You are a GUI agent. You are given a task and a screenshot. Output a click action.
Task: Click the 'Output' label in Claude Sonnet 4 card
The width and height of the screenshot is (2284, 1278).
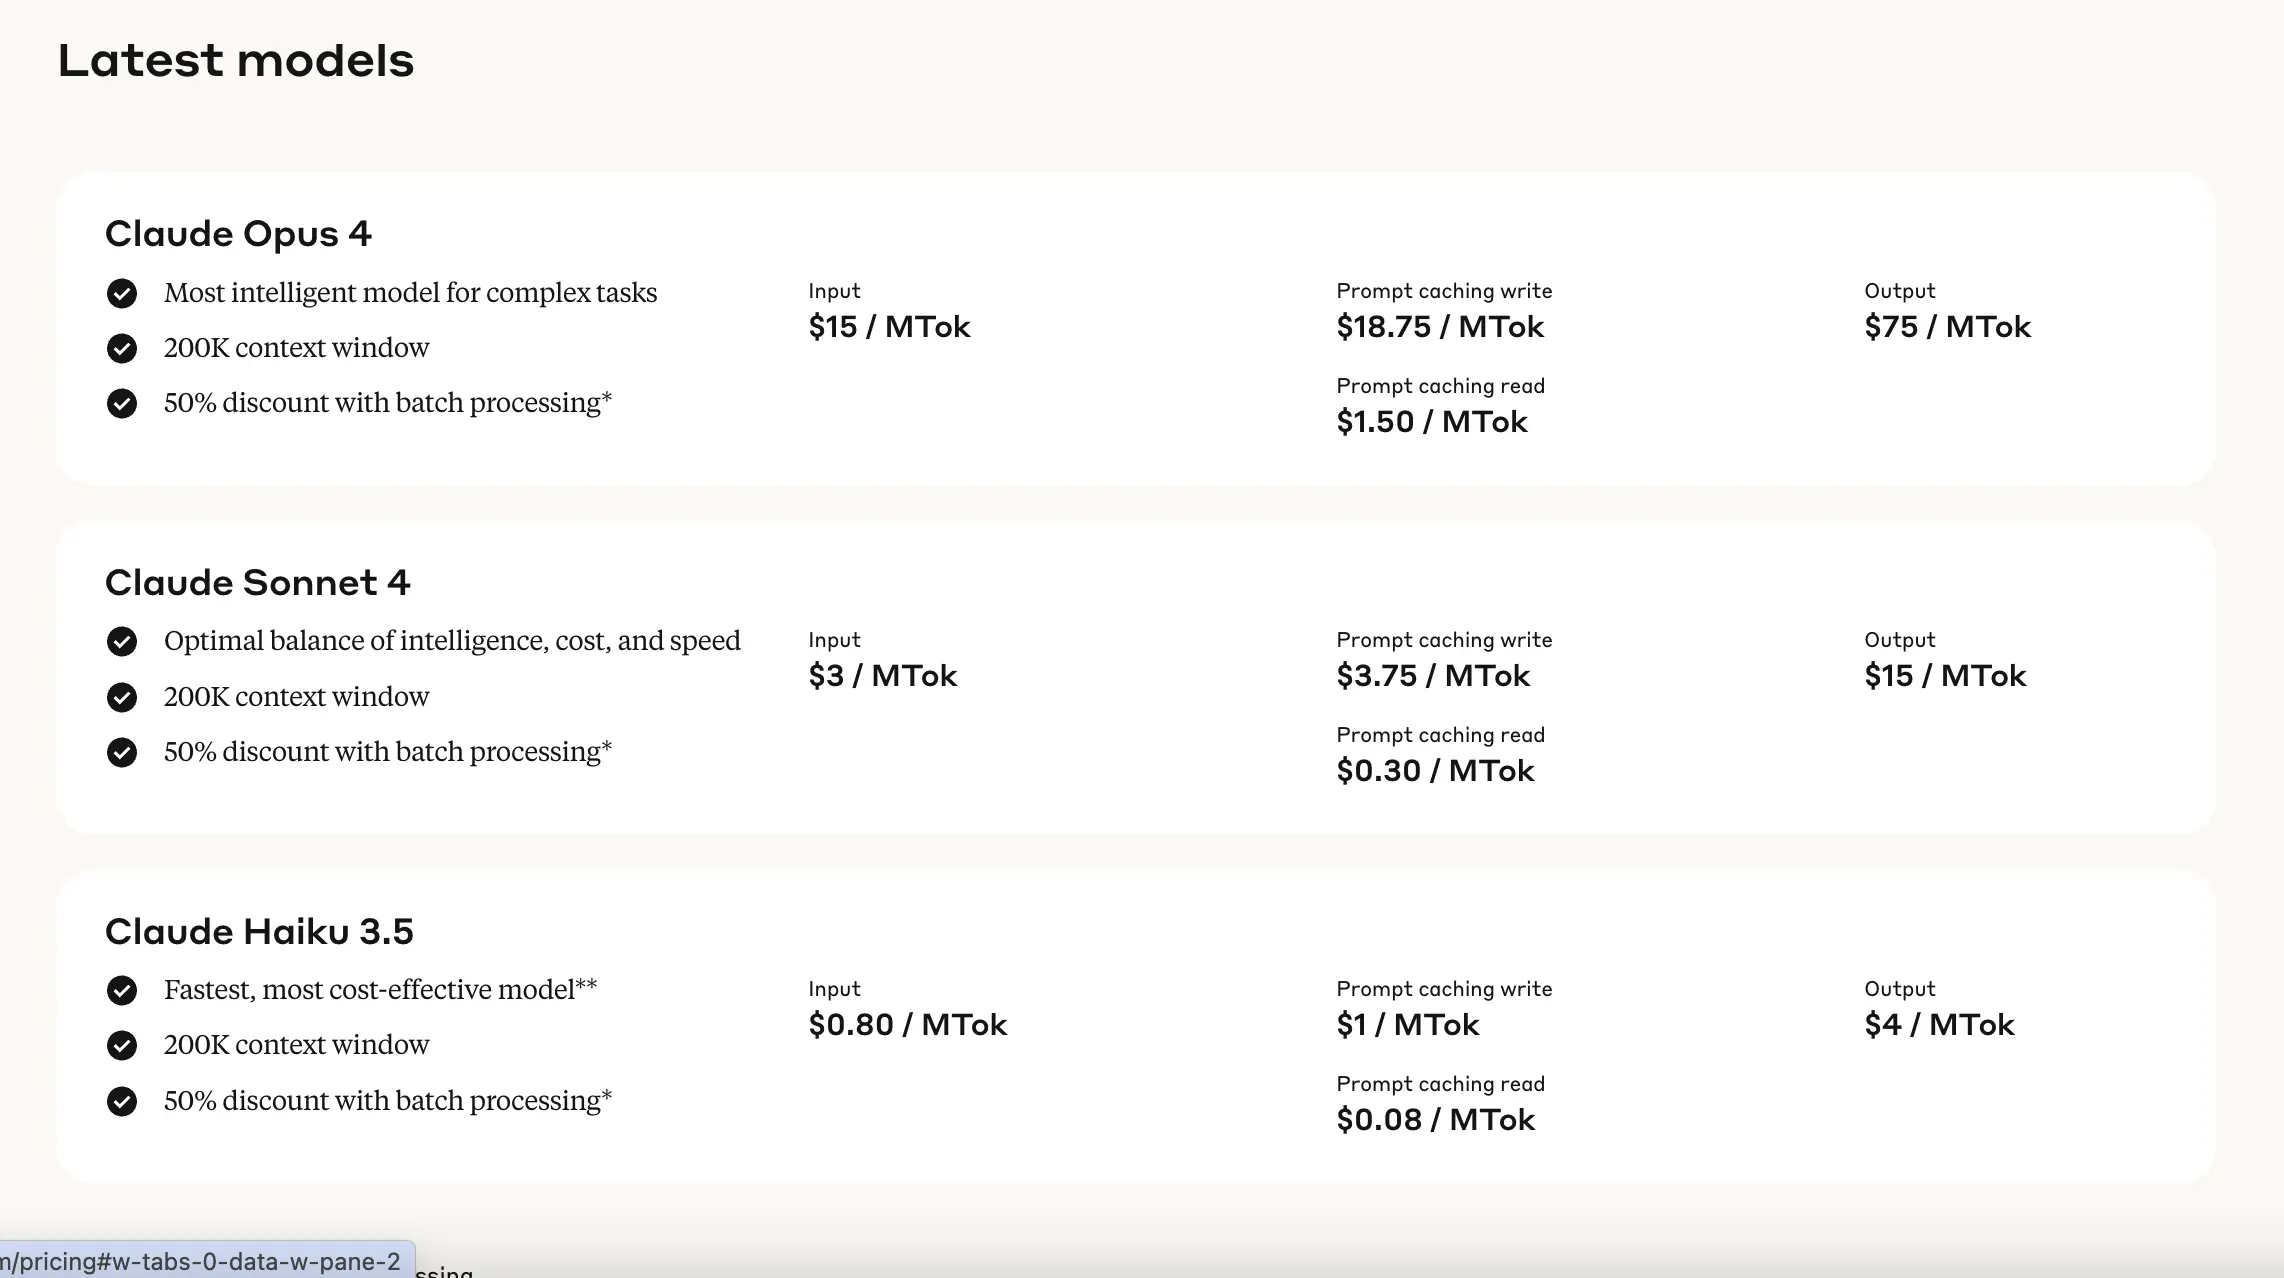coord(1899,640)
